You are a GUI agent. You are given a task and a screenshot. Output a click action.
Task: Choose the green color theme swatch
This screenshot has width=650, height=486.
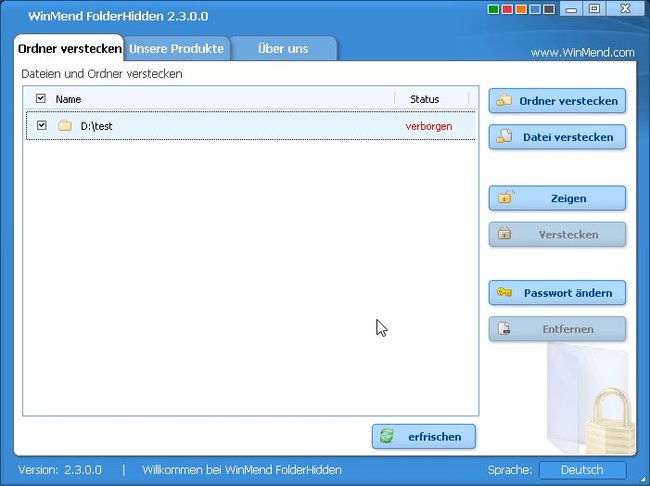(493, 9)
